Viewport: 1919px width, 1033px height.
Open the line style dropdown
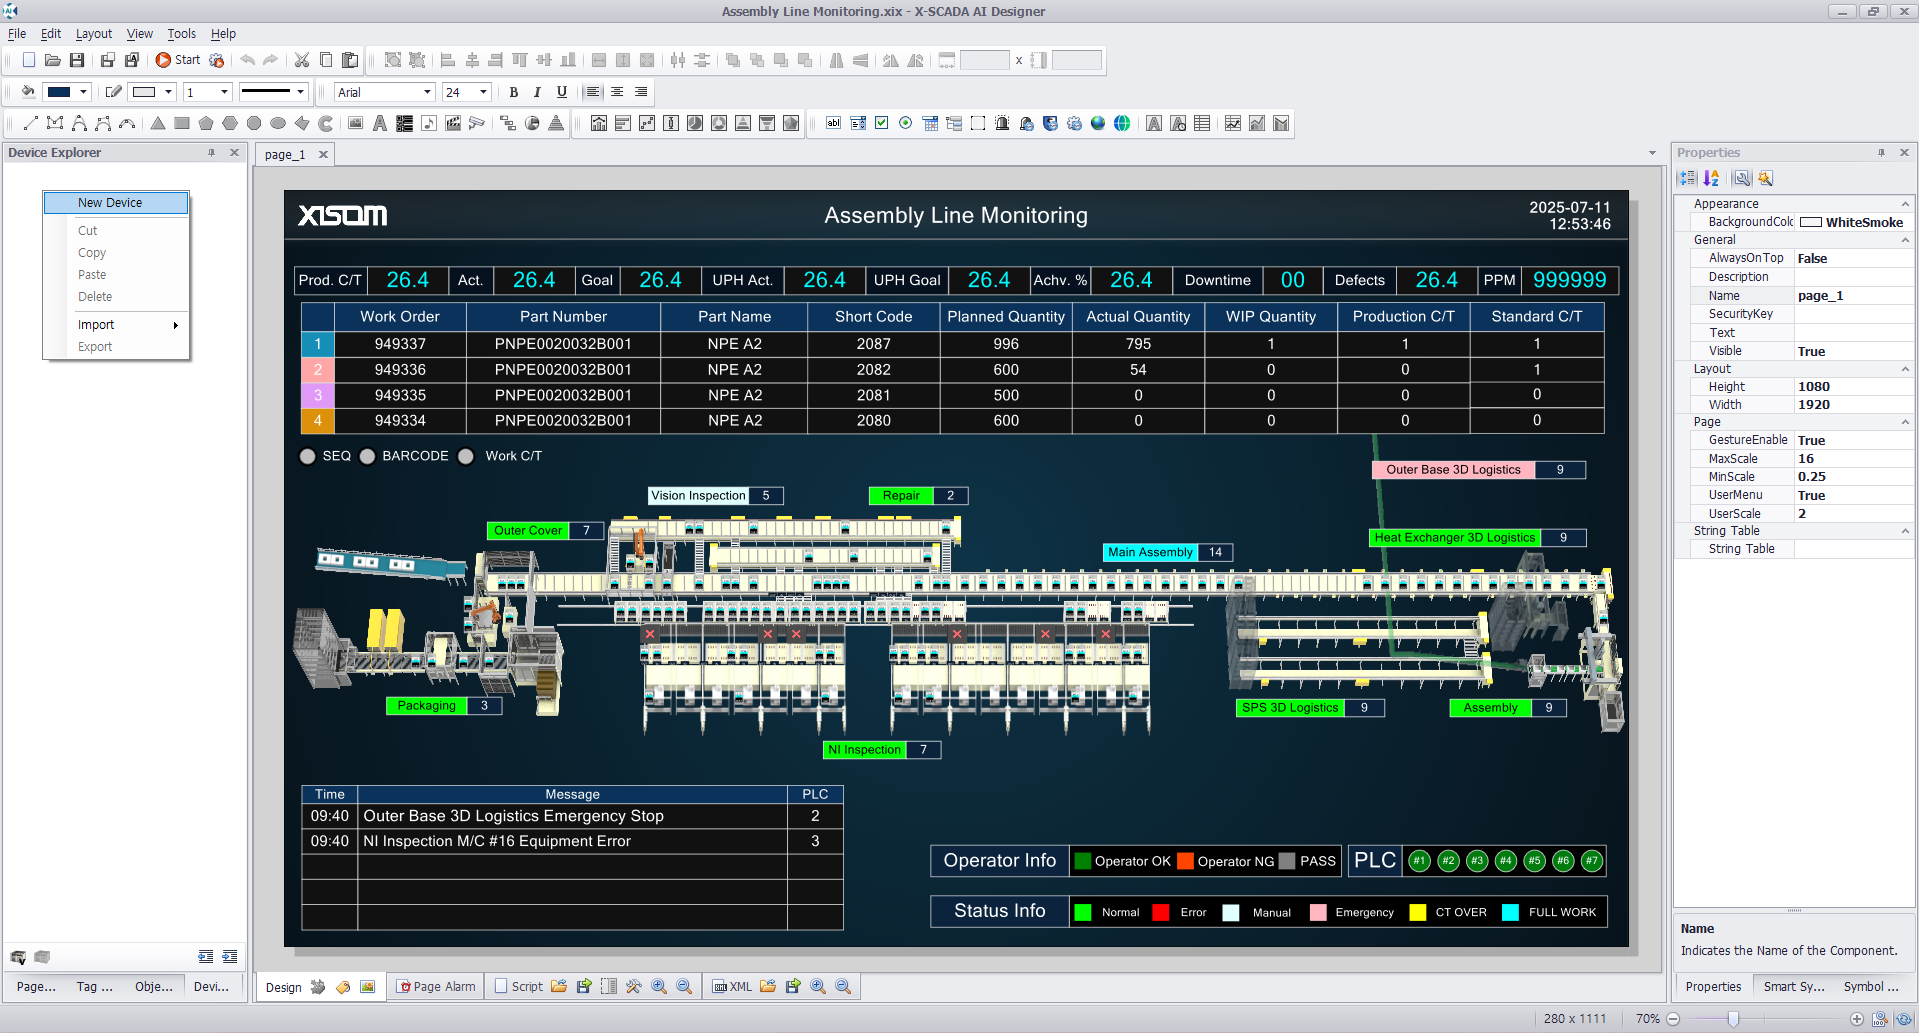(x=300, y=92)
